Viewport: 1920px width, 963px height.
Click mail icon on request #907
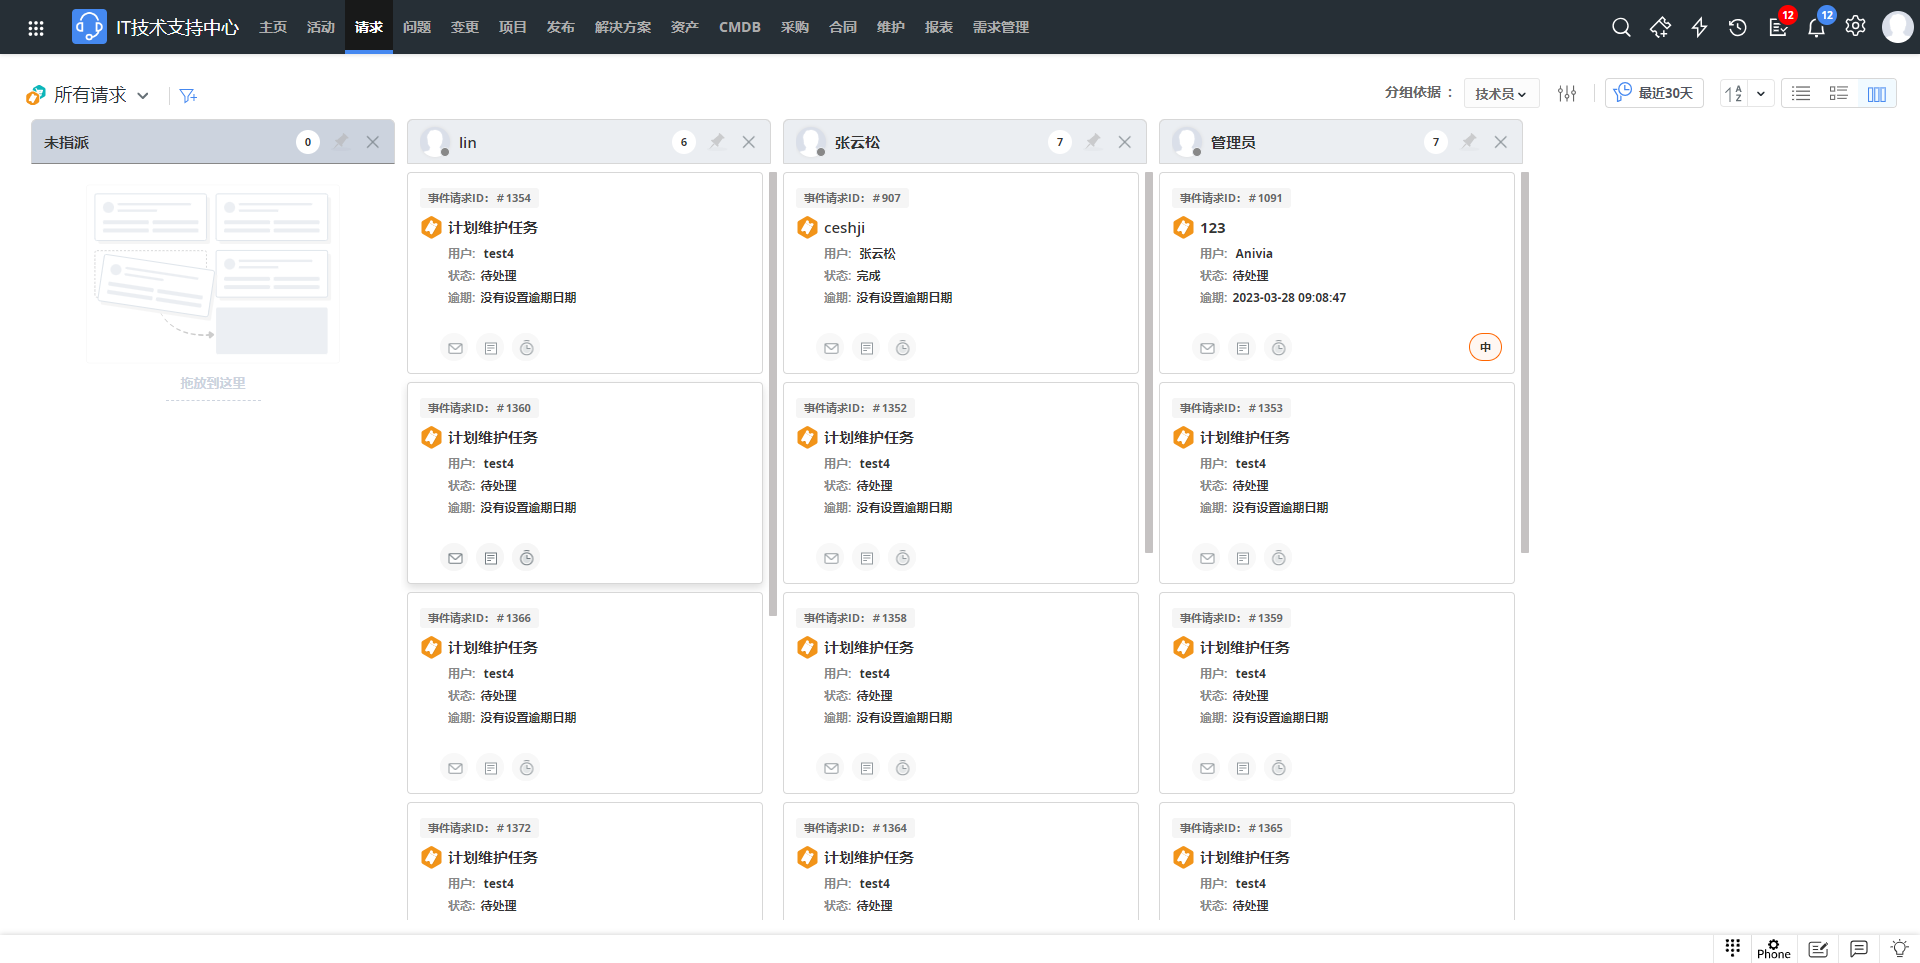click(831, 348)
